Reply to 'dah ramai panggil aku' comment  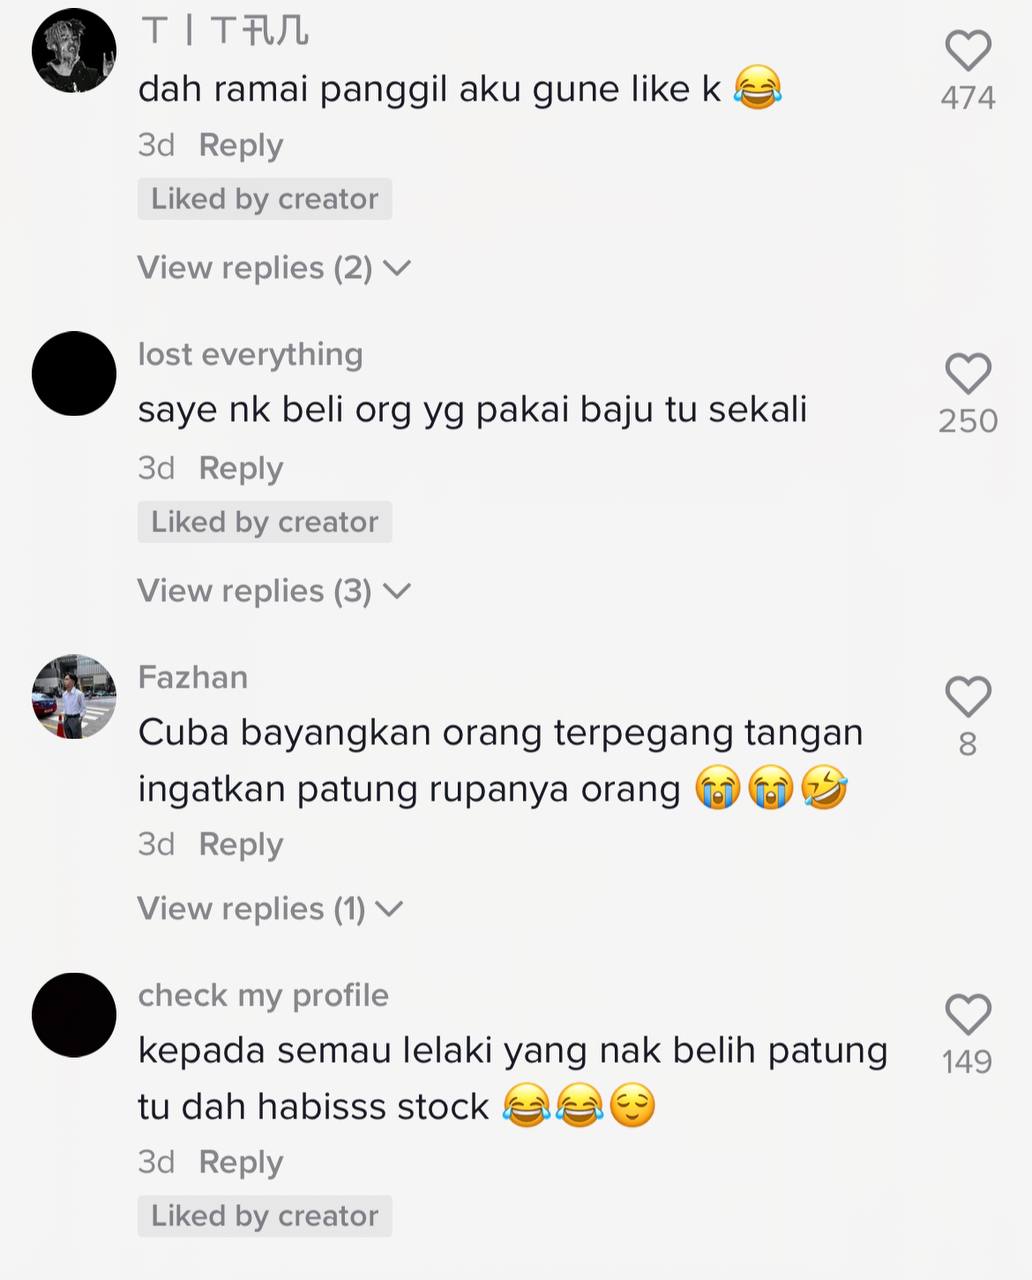241,145
